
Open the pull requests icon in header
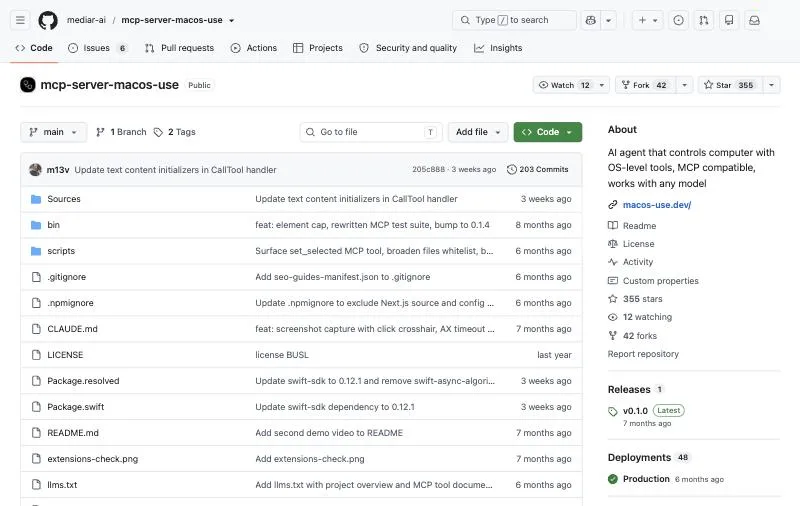point(704,20)
